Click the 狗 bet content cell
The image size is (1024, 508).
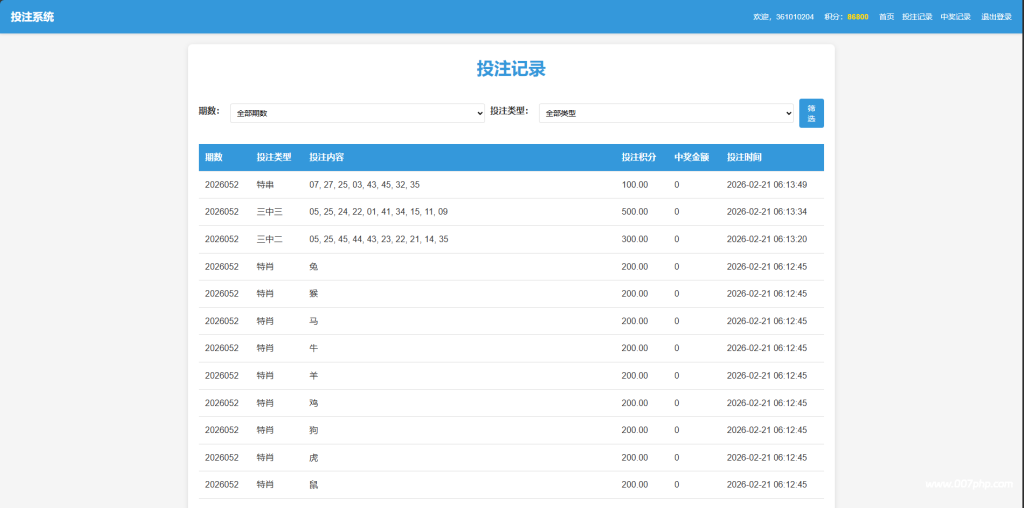point(313,430)
